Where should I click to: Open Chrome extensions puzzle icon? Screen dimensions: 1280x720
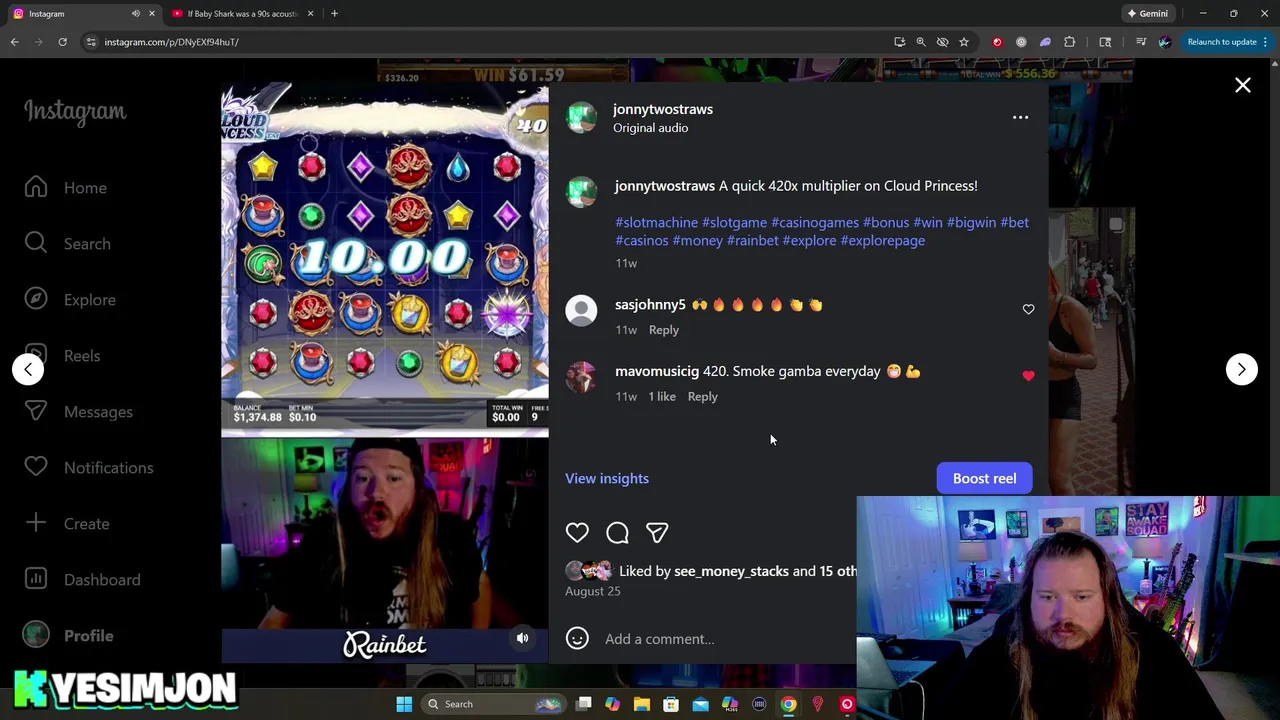click(1069, 42)
